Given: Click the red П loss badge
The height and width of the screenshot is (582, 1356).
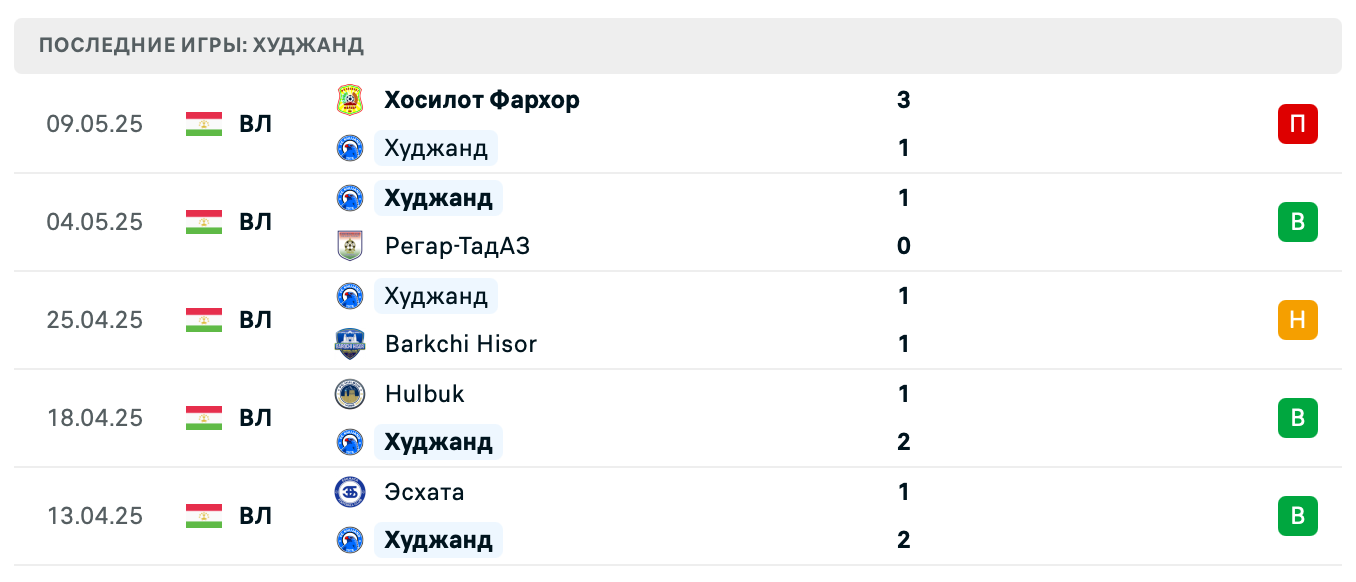Looking at the screenshot, I should (1297, 124).
